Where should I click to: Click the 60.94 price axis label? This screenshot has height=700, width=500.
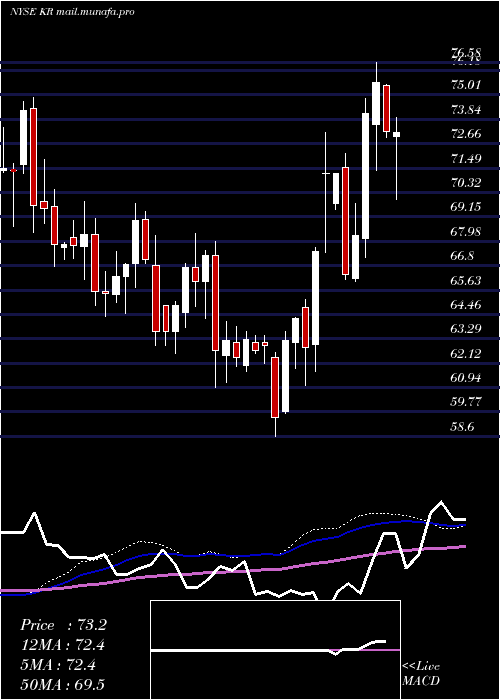click(467, 378)
